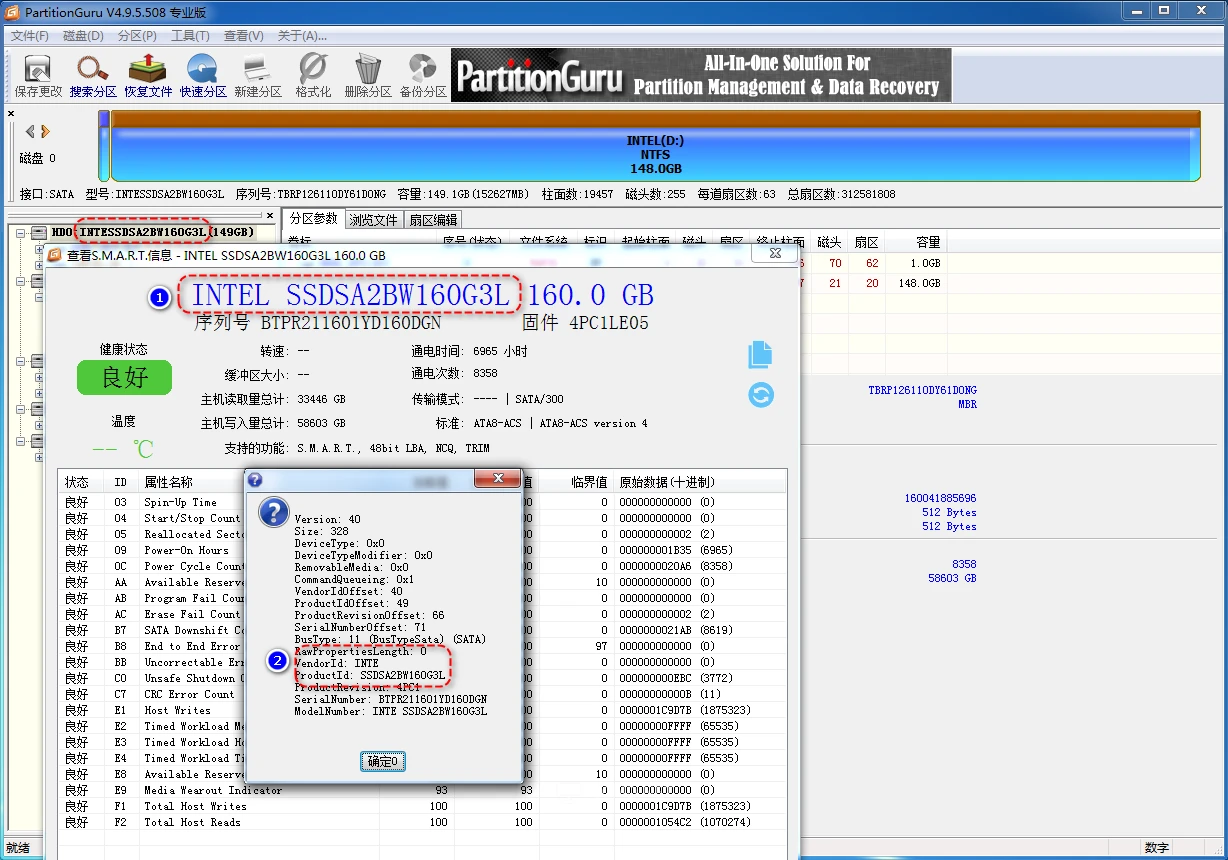Open the 磁盘(D) menu
Screen dimensions: 1228x860
(83, 35)
